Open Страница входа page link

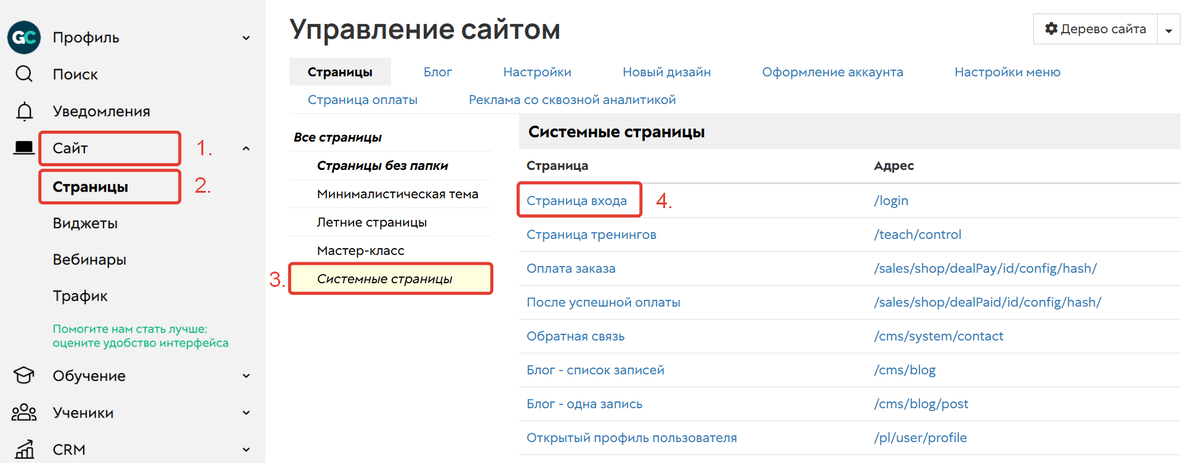click(577, 201)
